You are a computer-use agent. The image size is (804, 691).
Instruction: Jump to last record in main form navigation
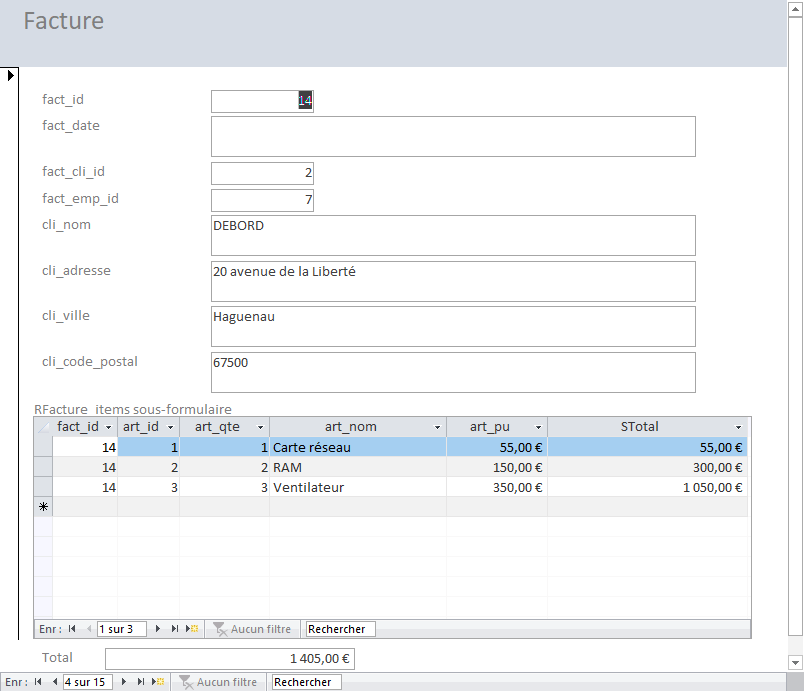coord(140,682)
